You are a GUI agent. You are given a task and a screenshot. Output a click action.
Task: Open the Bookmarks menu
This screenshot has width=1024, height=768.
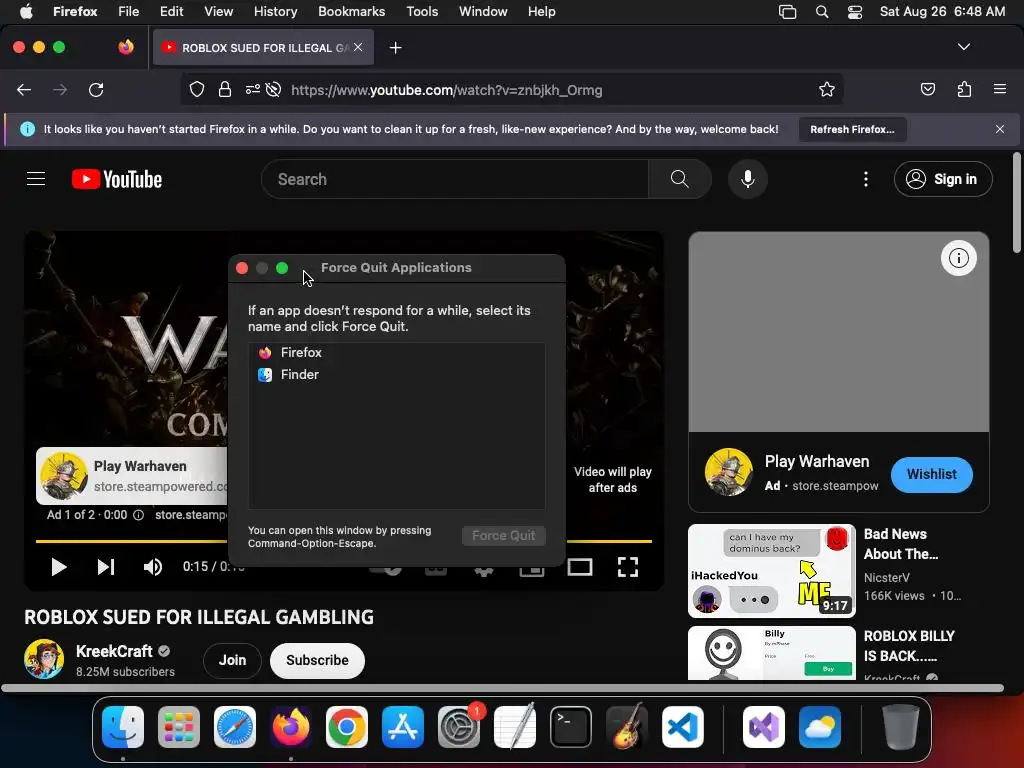[x=351, y=12]
